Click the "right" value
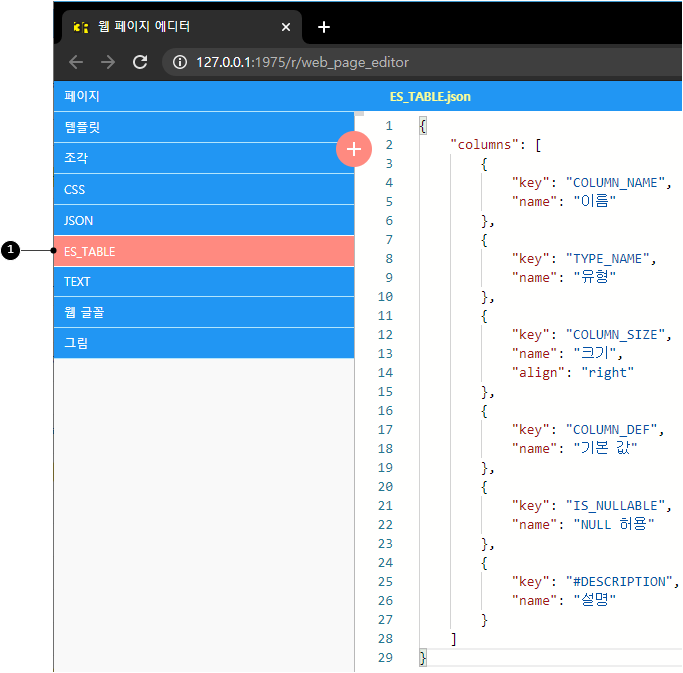This screenshot has width=683, height=673. (x=607, y=372)
